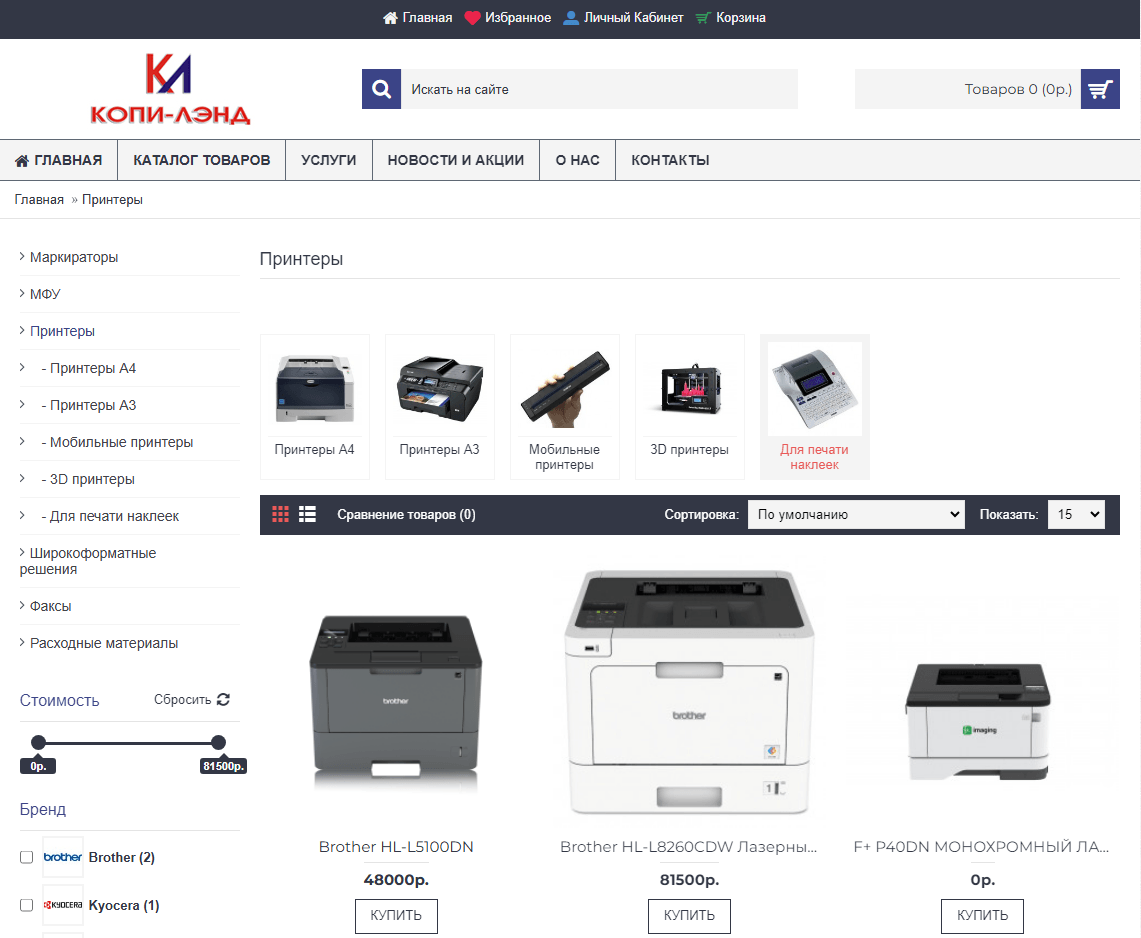Select Для печати наклеек in sidebar

[x=109, y=517]
